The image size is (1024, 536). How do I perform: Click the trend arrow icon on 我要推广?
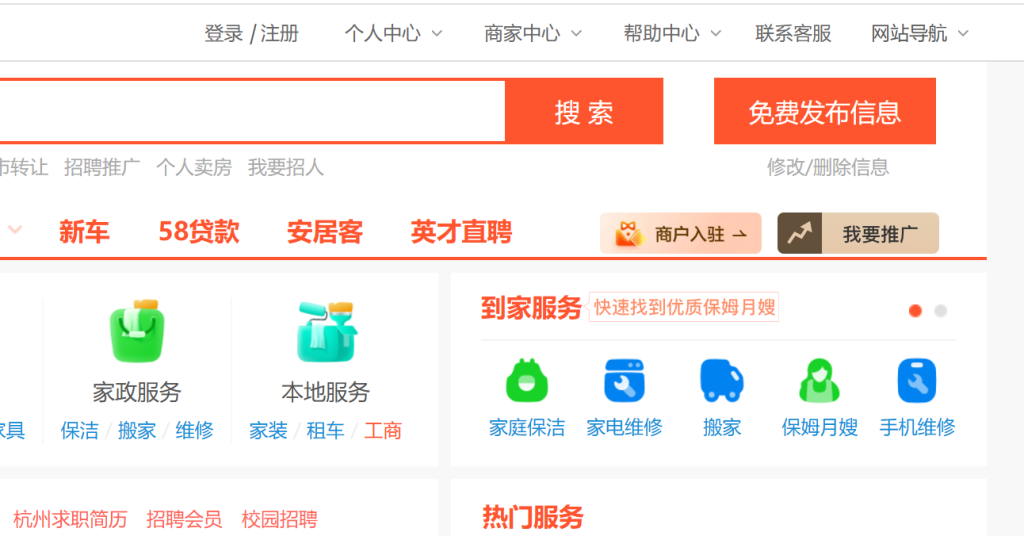[799, 233]
